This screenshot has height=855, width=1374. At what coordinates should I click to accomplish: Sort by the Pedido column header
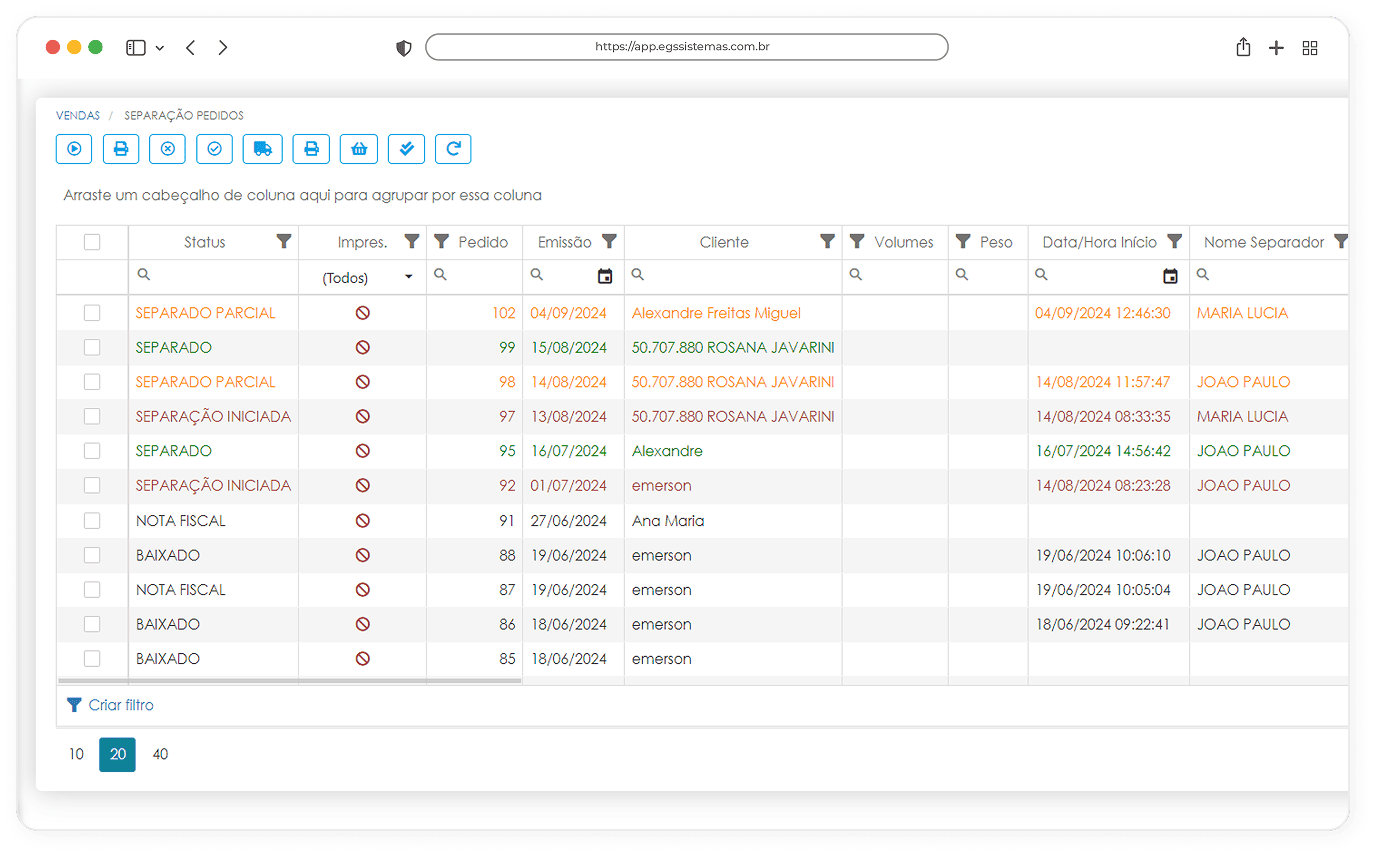coord(483,242)
